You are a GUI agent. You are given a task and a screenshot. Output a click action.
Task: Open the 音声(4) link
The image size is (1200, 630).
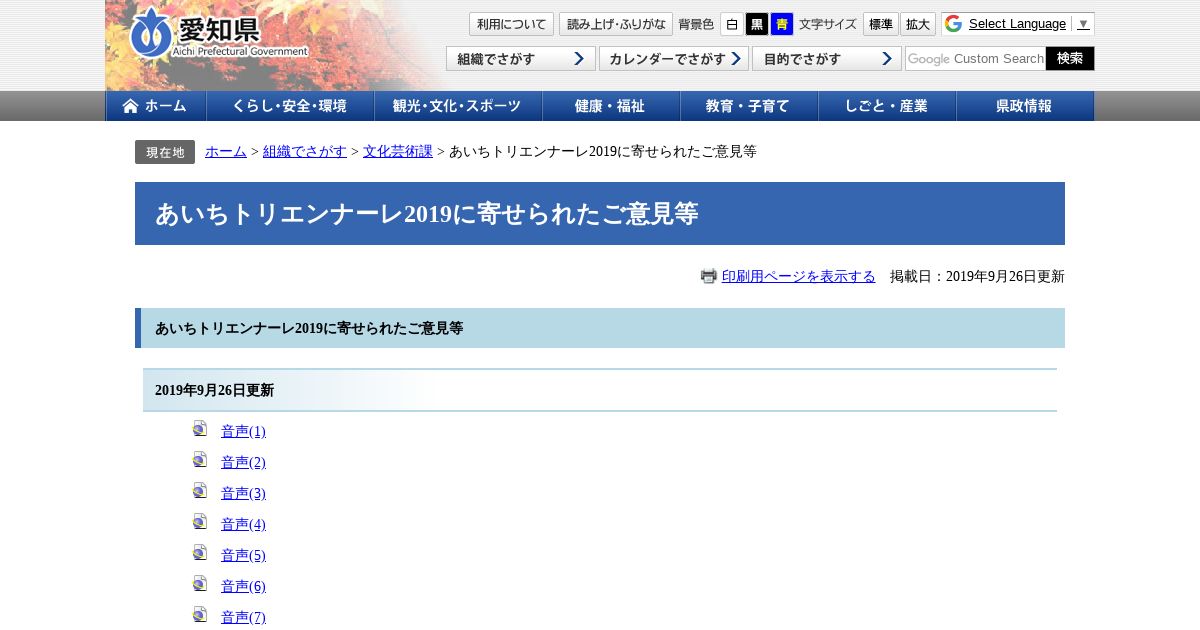coord(243,524)
